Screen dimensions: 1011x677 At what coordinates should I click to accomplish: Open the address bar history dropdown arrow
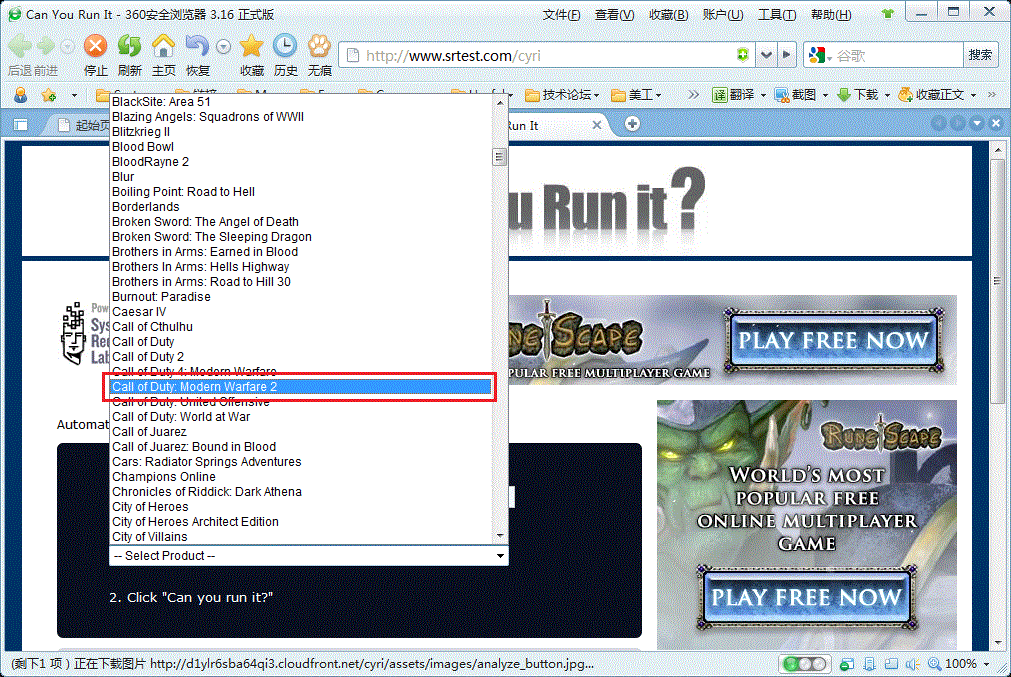point(766,55)
